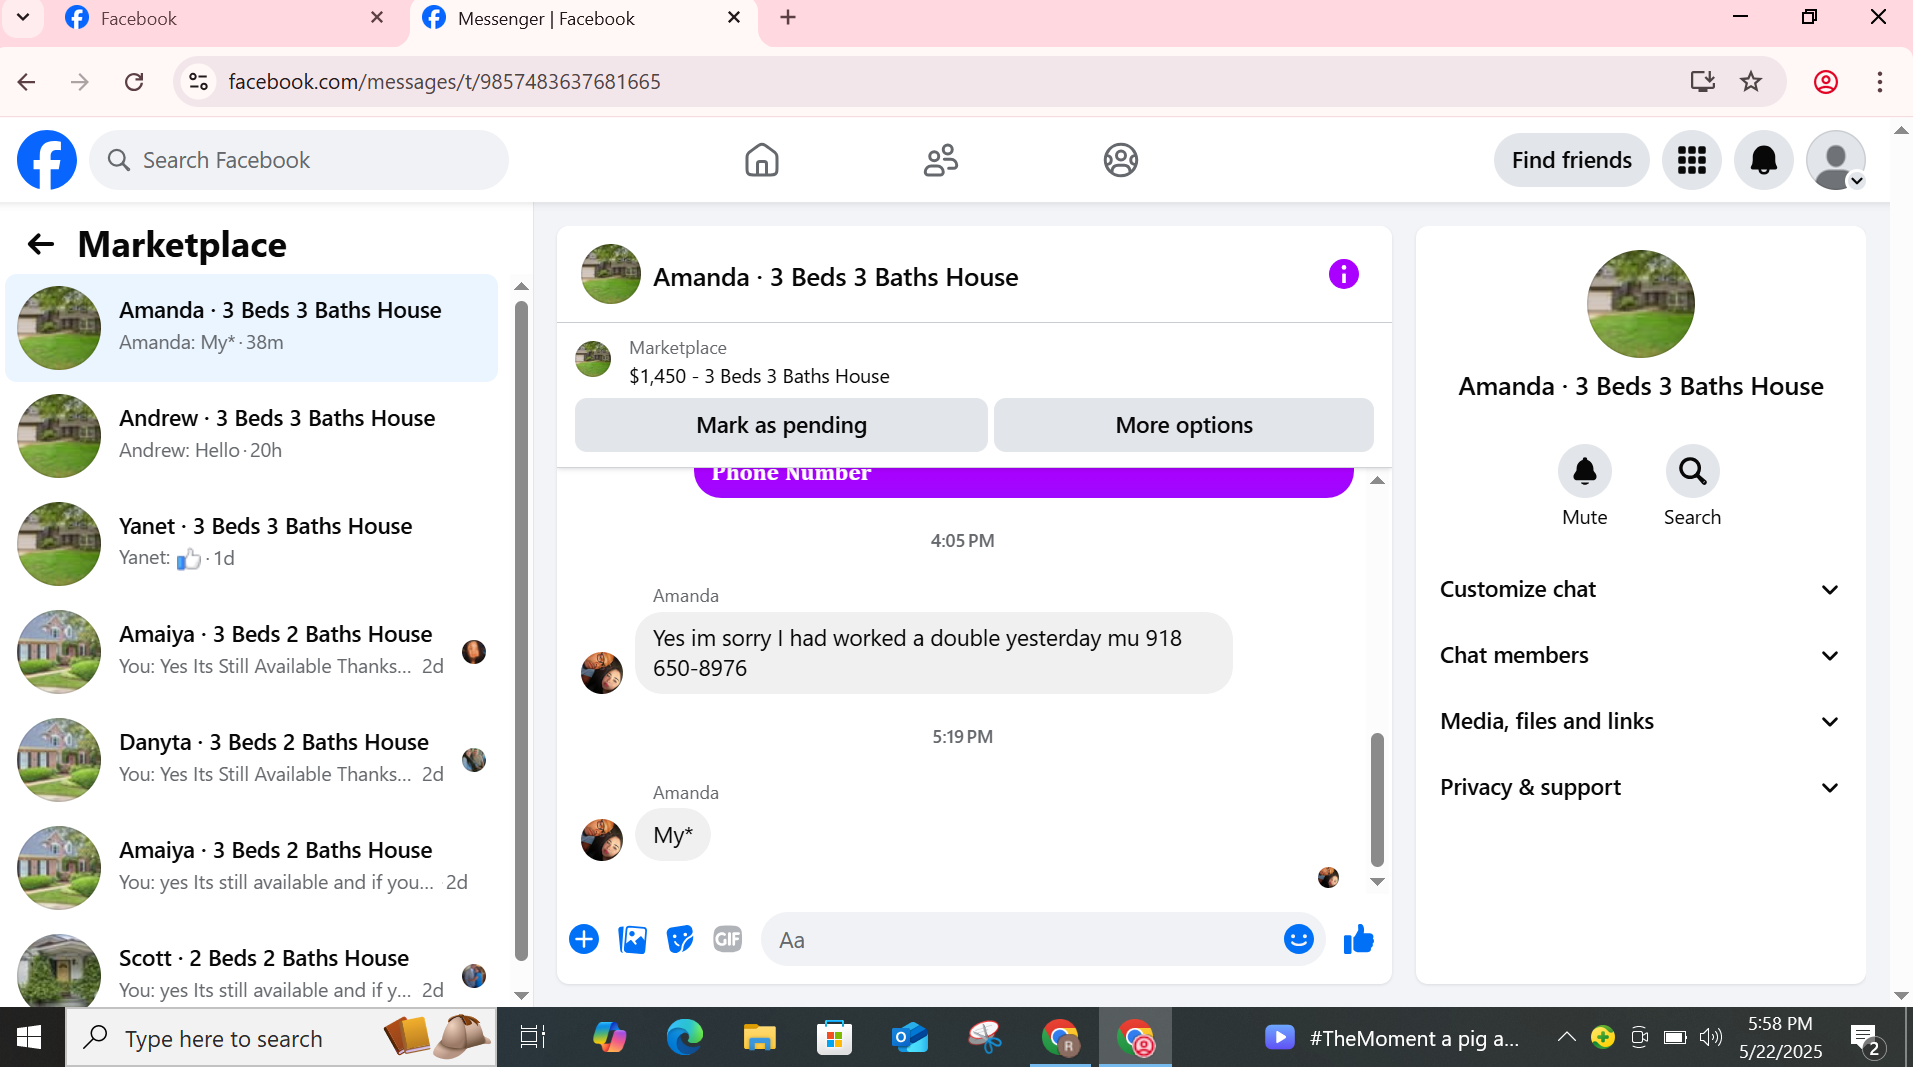The width and height of the screenshot is (1913, 1067).
Task: Expand Media, files and links section
Action: tap(1640, 721)
